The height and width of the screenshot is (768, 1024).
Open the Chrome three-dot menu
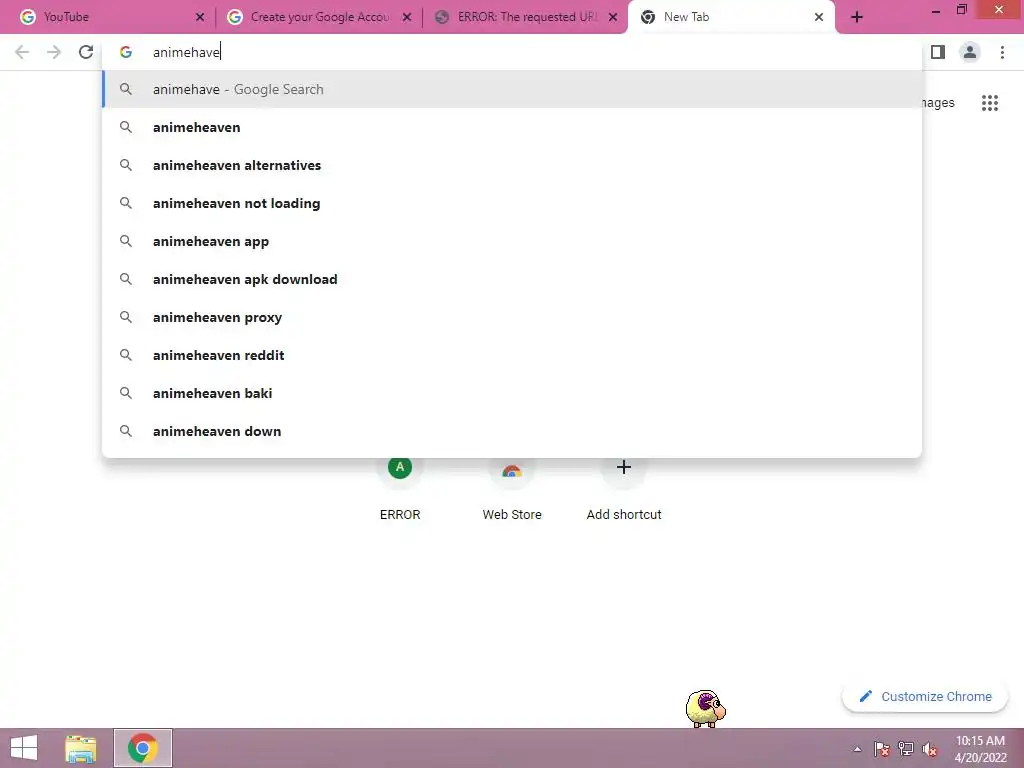pos(1002,52)
